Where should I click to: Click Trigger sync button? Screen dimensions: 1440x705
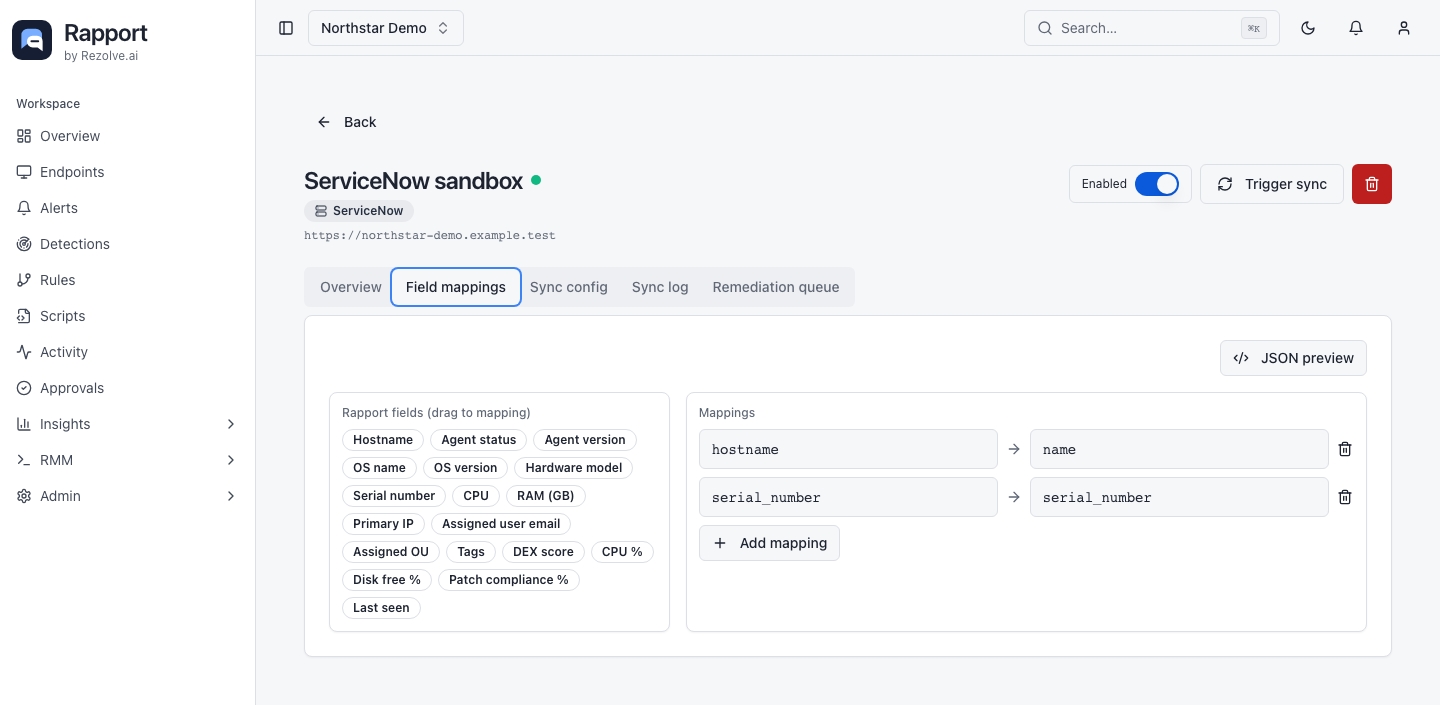[x=1272, y=184]
